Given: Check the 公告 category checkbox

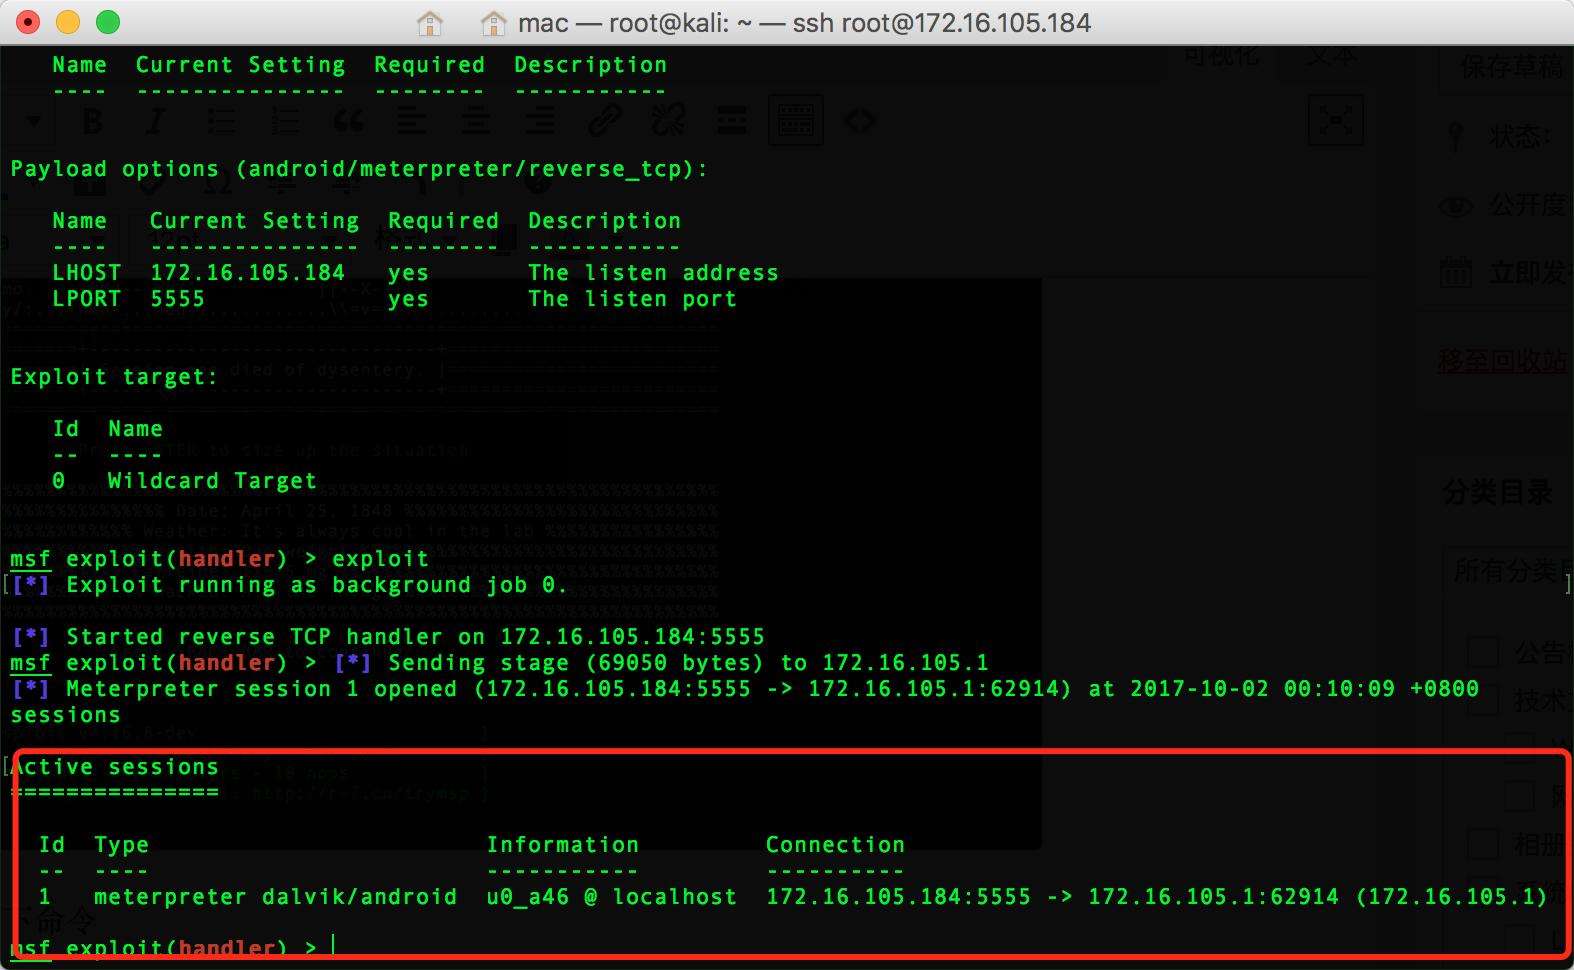Looking at the screenshot, I should point(1483,652).
